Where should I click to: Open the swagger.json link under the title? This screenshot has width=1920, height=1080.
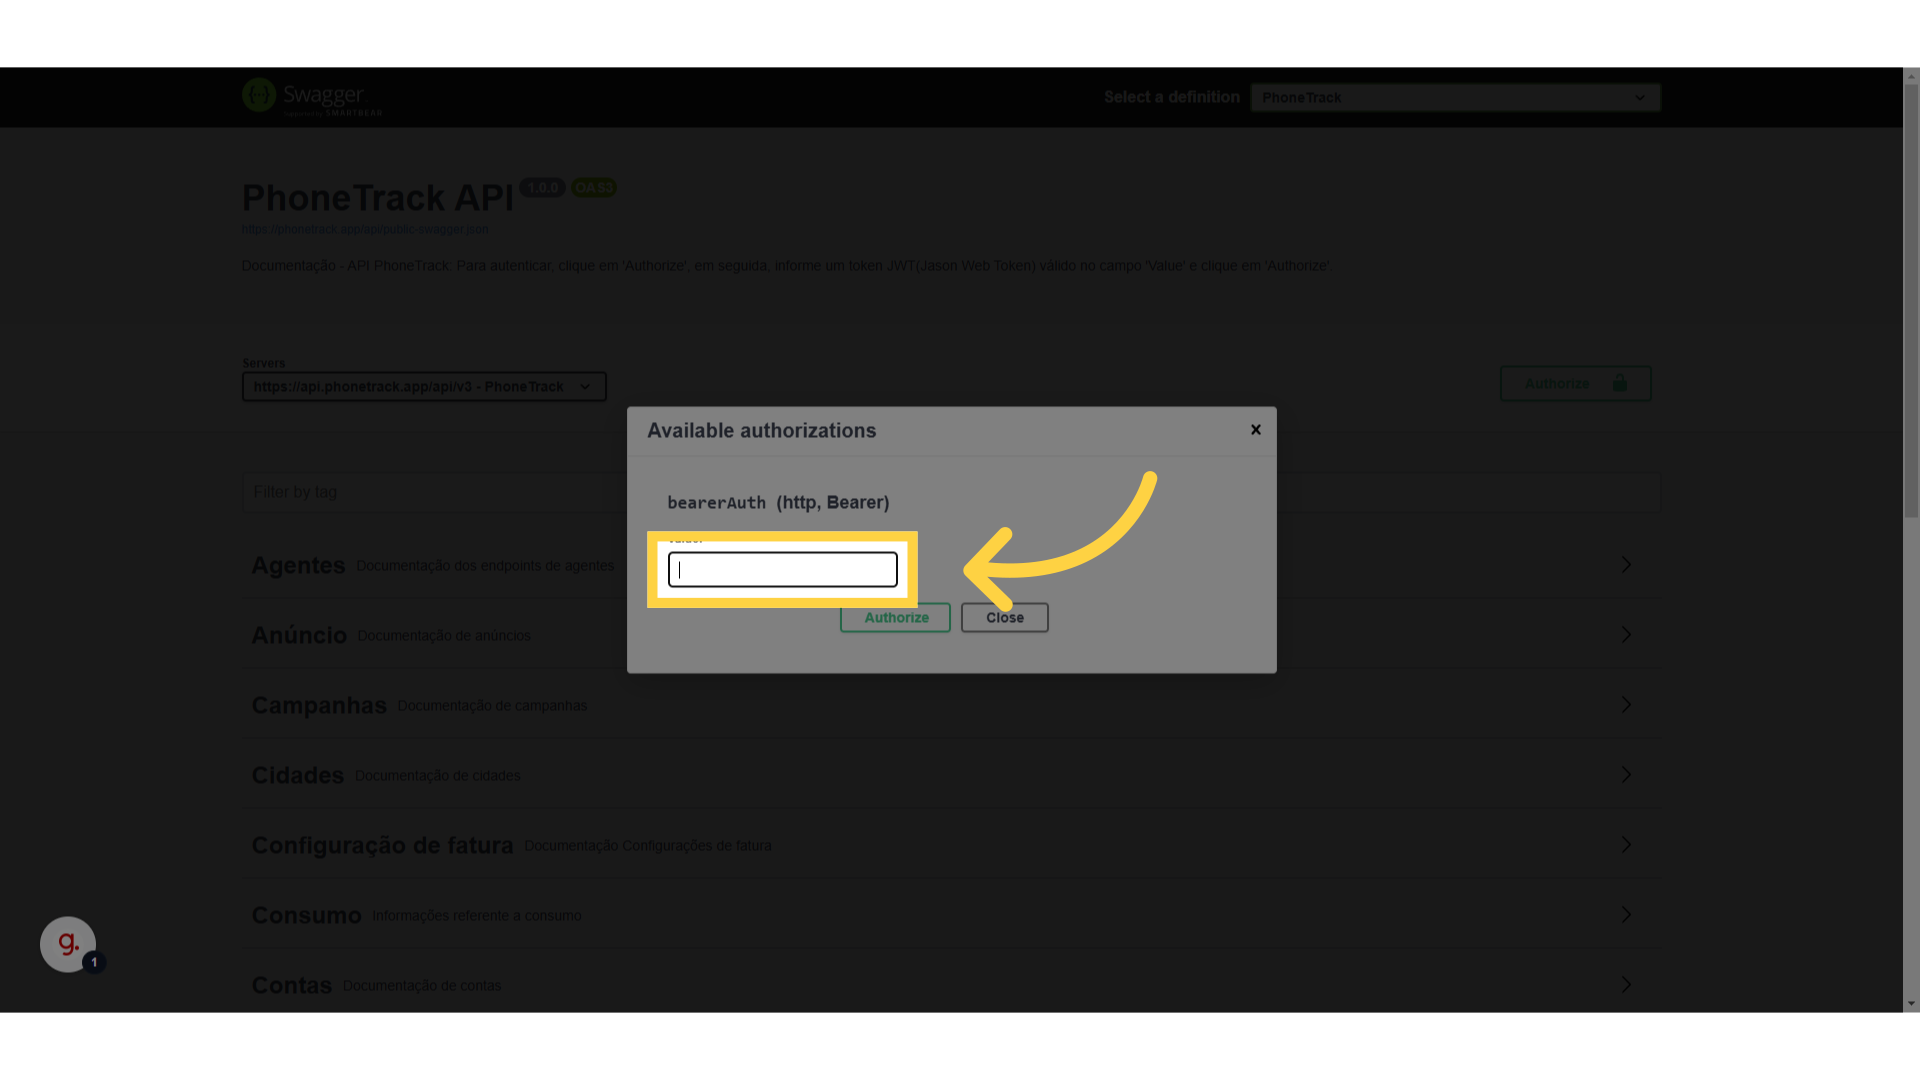click(365, 229)
